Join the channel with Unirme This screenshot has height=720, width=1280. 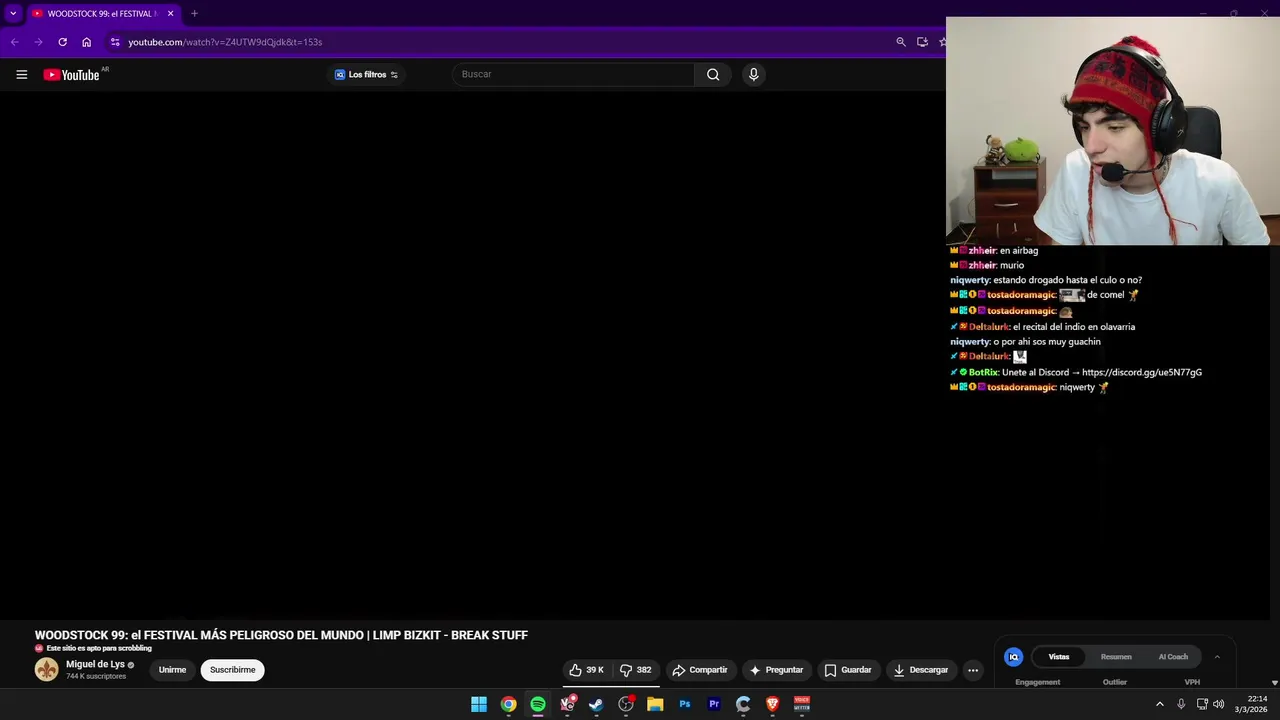(172, 670)
